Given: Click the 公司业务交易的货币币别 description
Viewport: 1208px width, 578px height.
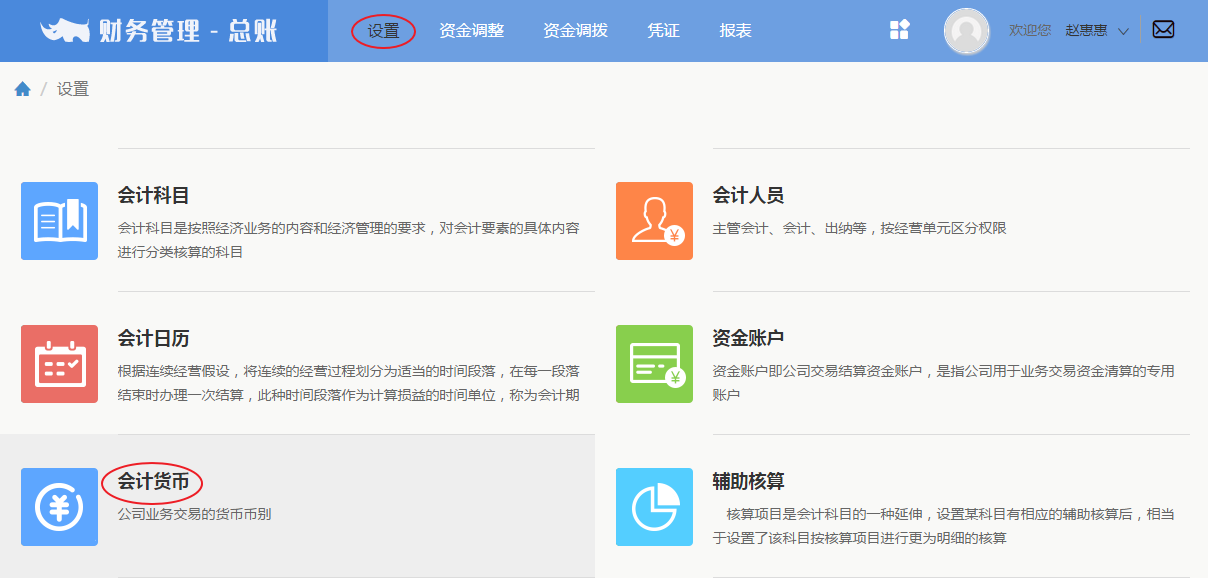Looking at the screenshot, I should [195, 514].
